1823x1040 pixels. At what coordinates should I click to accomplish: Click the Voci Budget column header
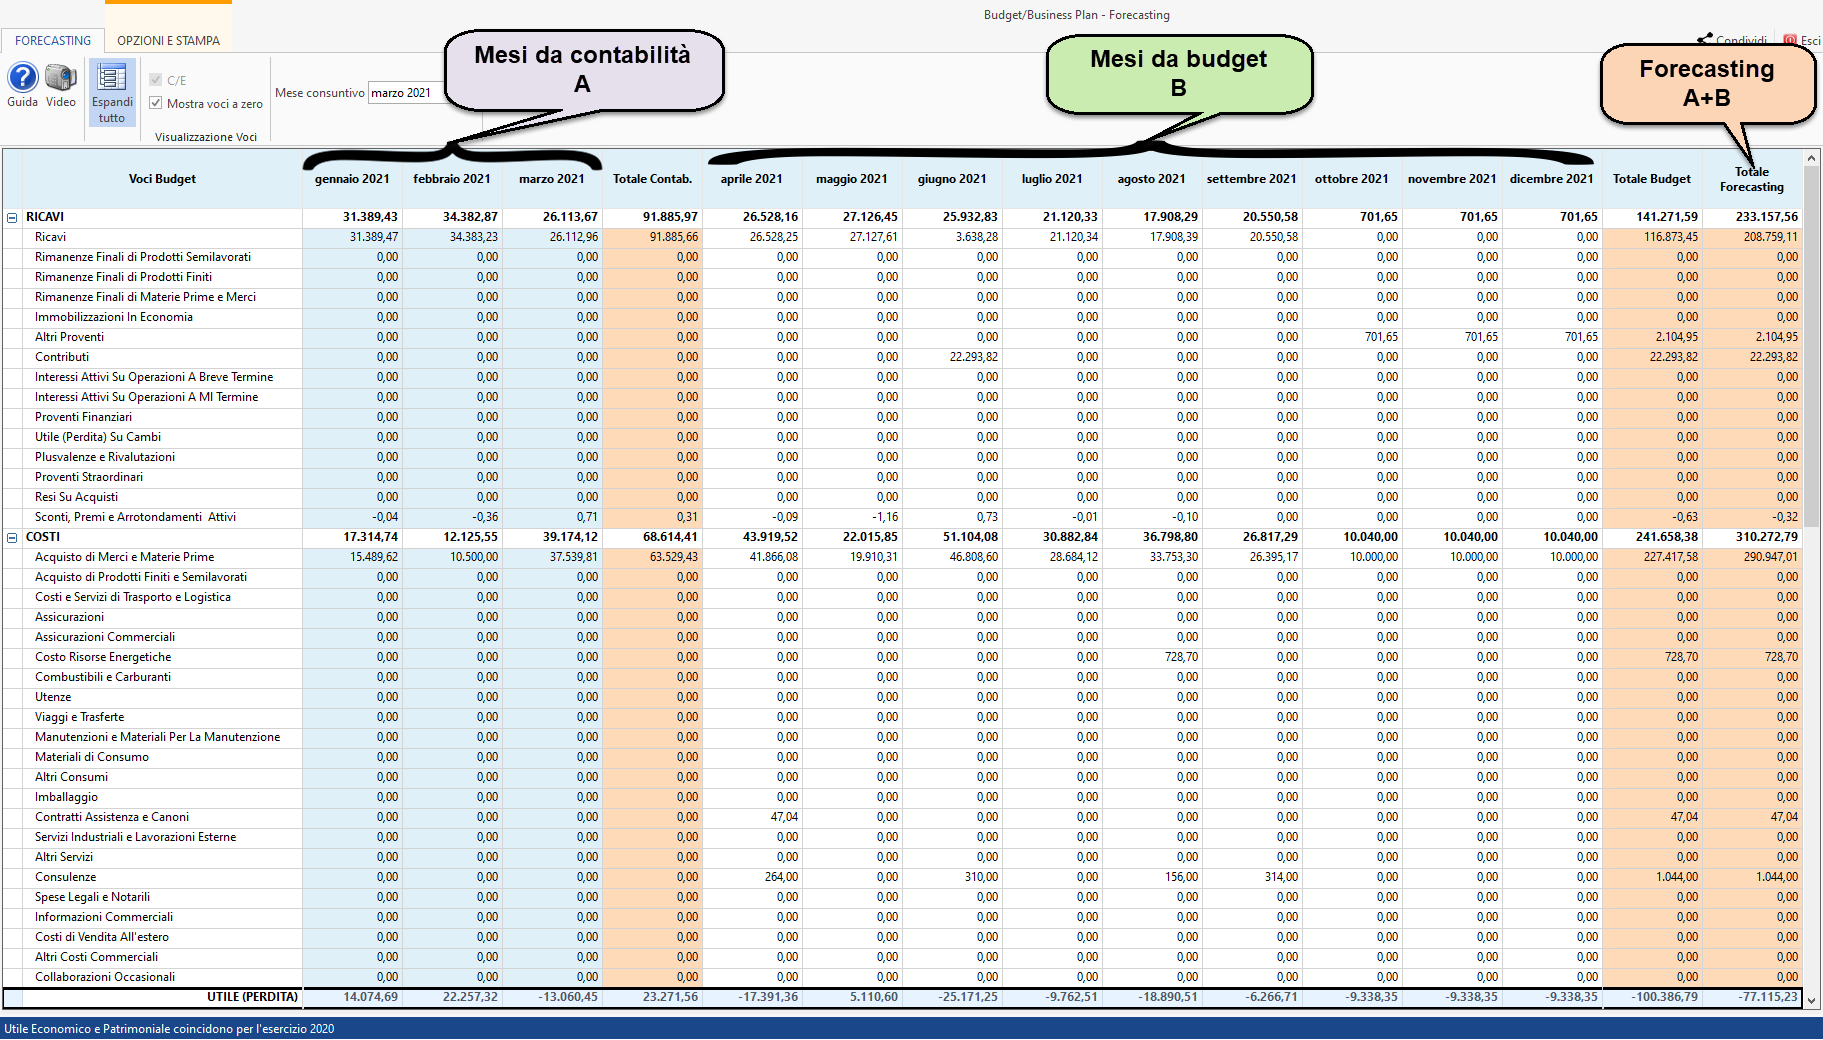pyautogui.click(x=162, y=179)
